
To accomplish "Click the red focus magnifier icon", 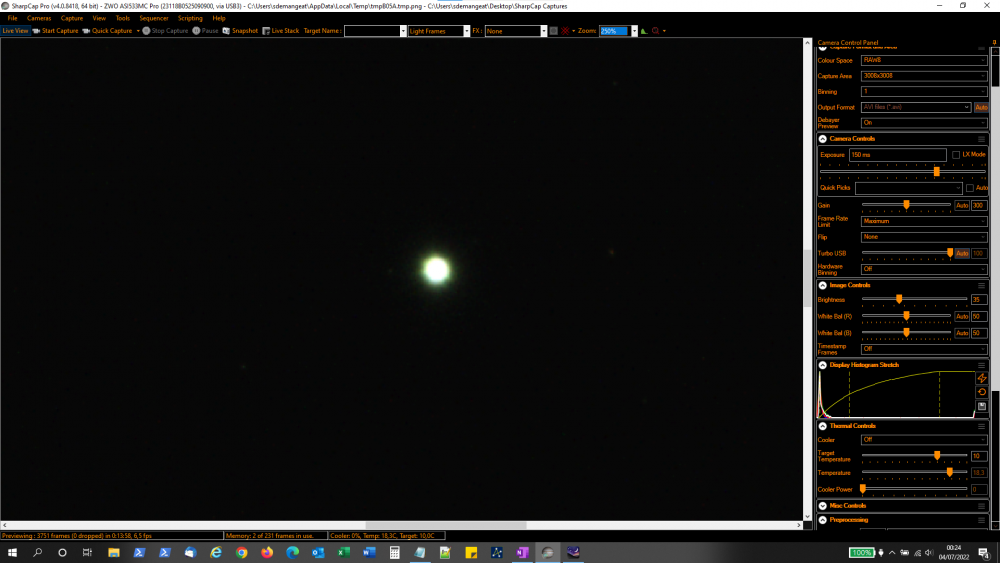I will [656, 31].
